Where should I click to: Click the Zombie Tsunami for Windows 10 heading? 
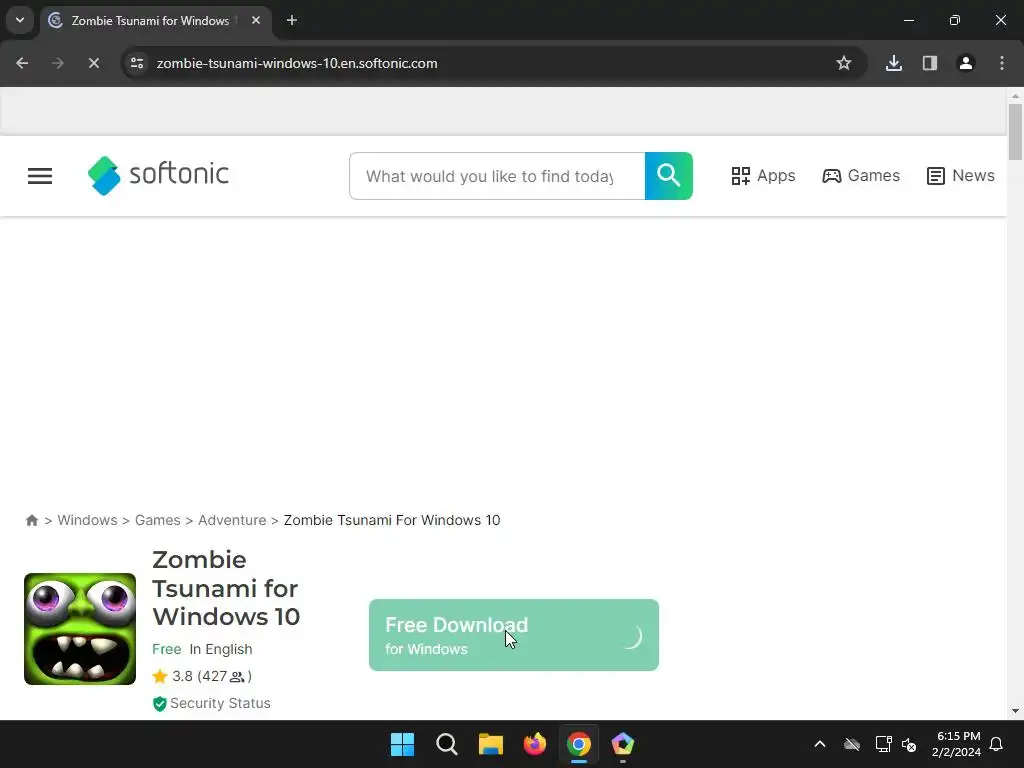(226, 588)
